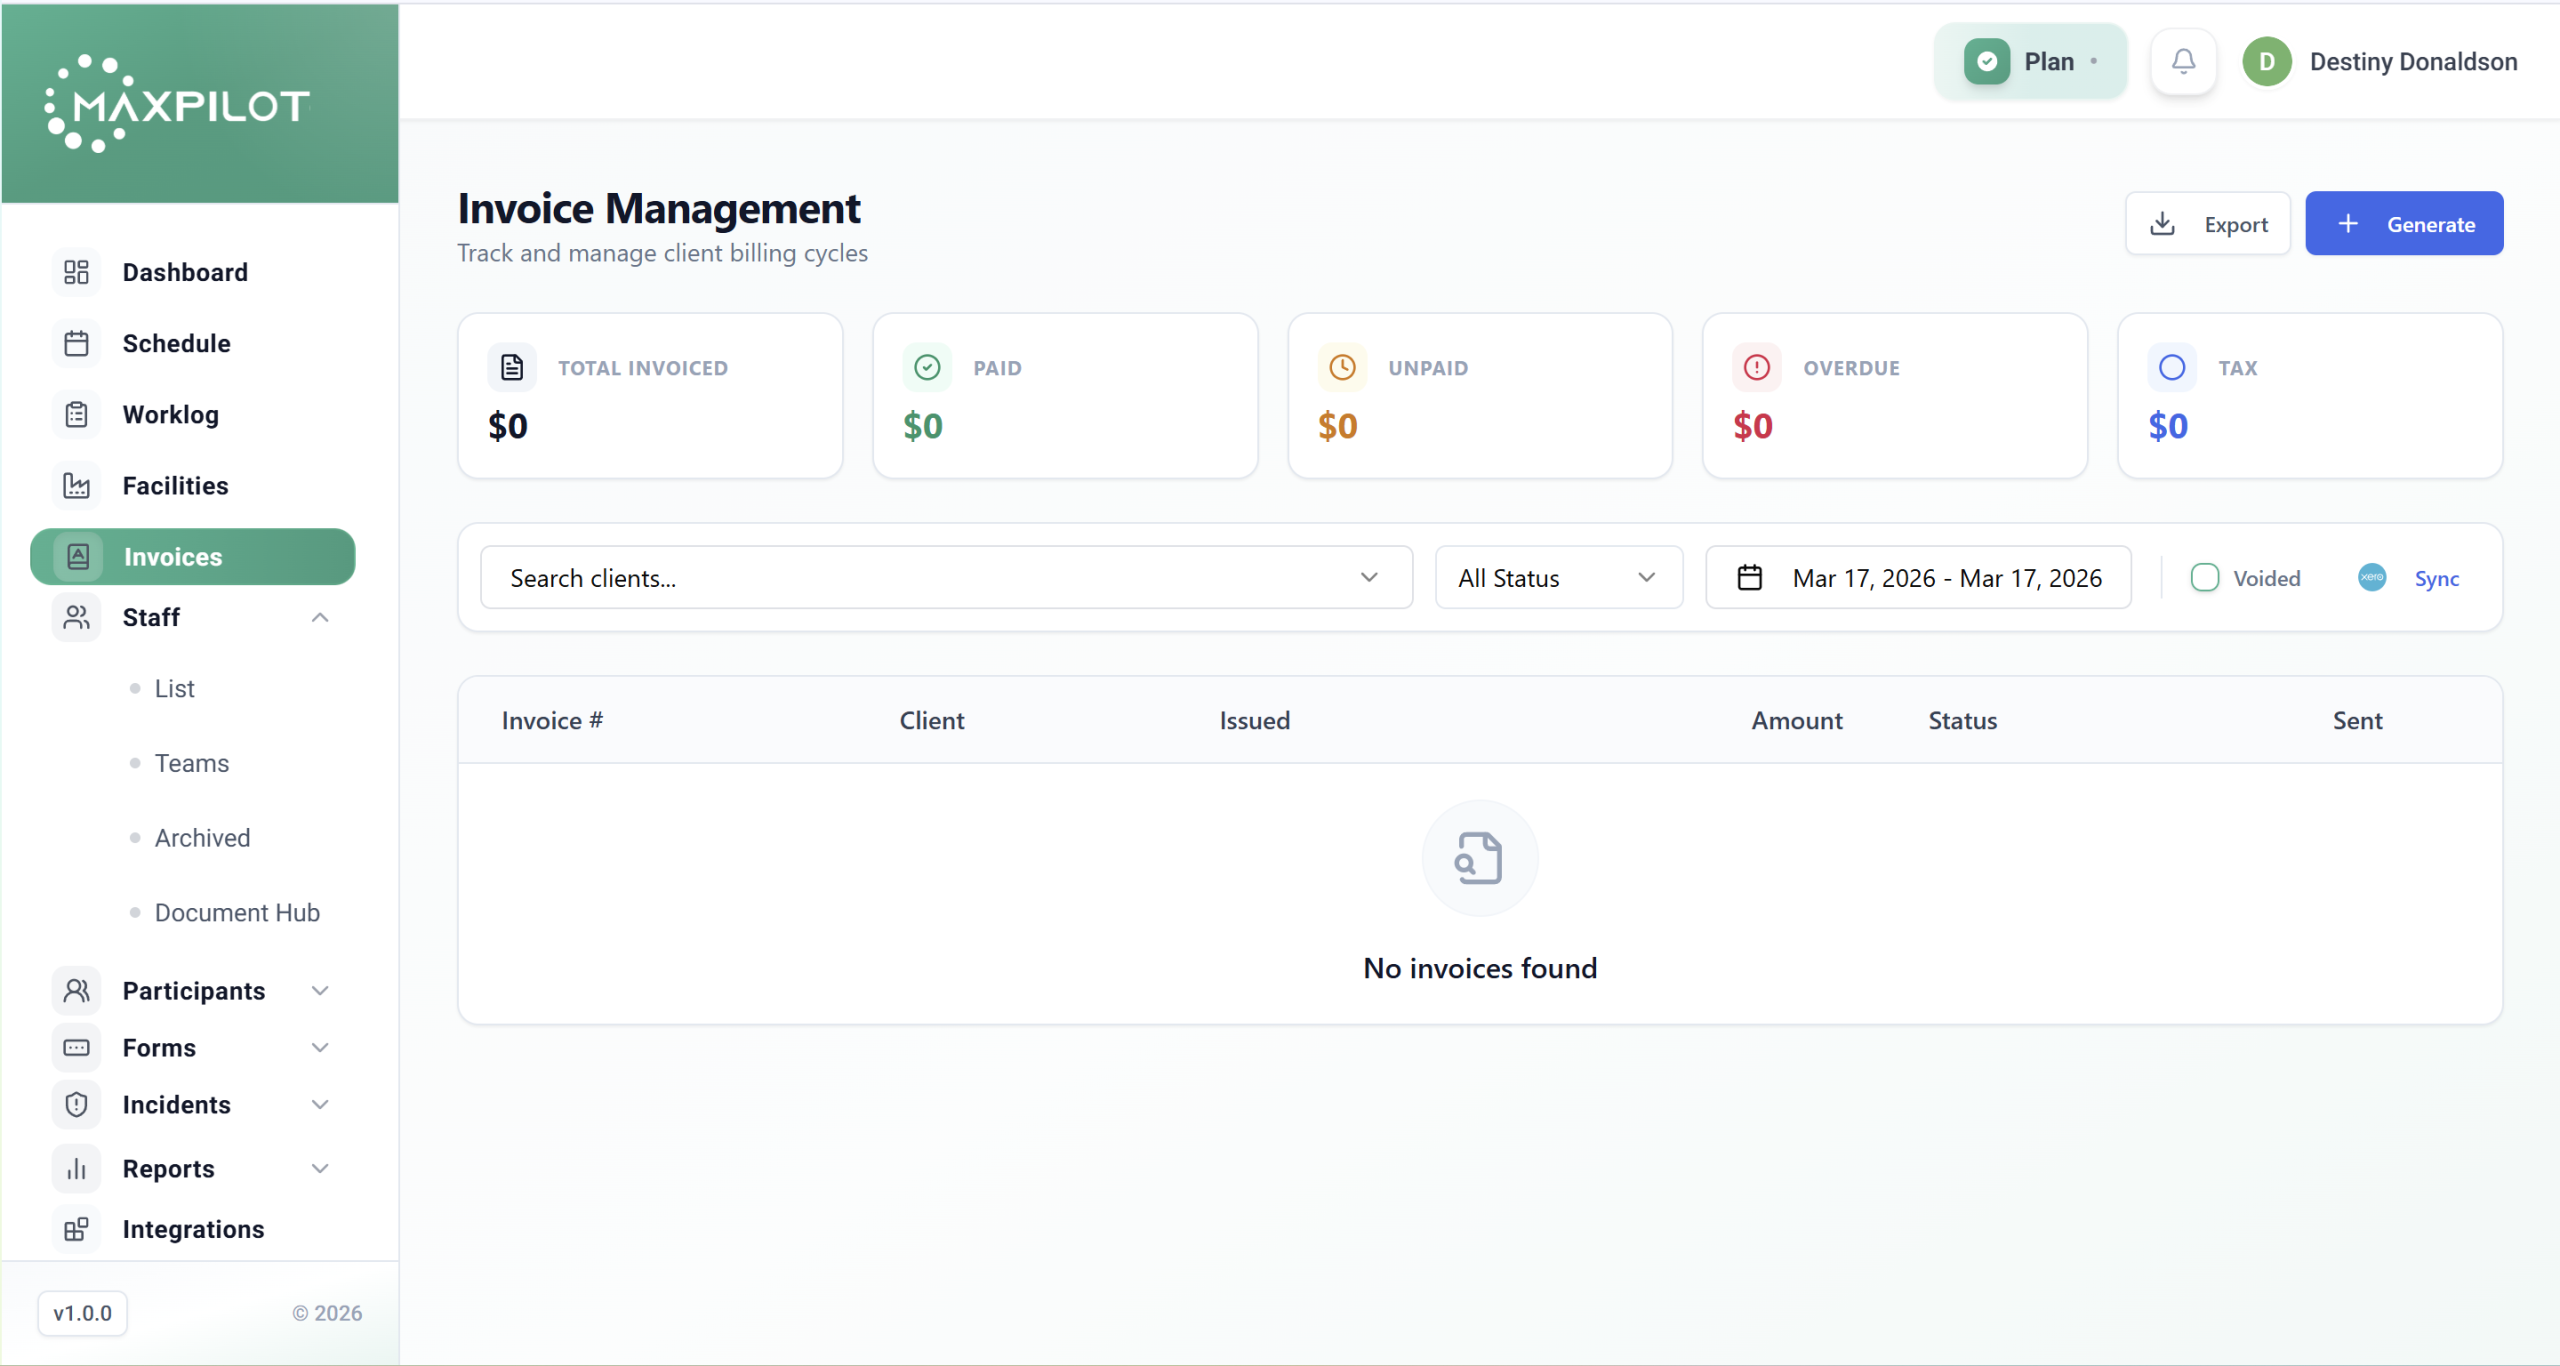Open the All Status dropdown

[x=1557, y=577]
